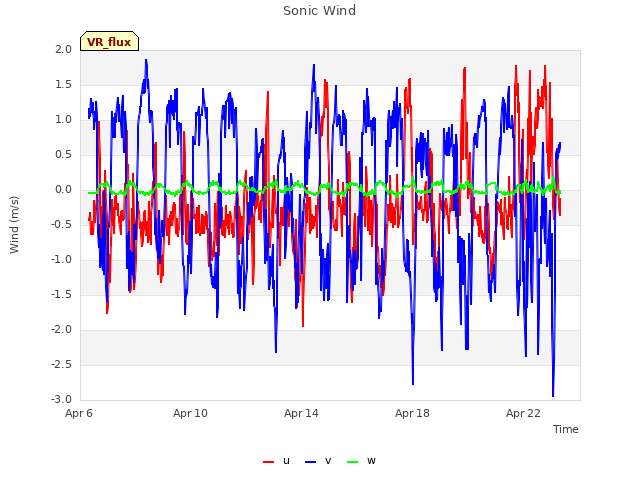This screenshot has width=640, height=480.
Task: Click the VR_flux label box
Action: point(109,41)
